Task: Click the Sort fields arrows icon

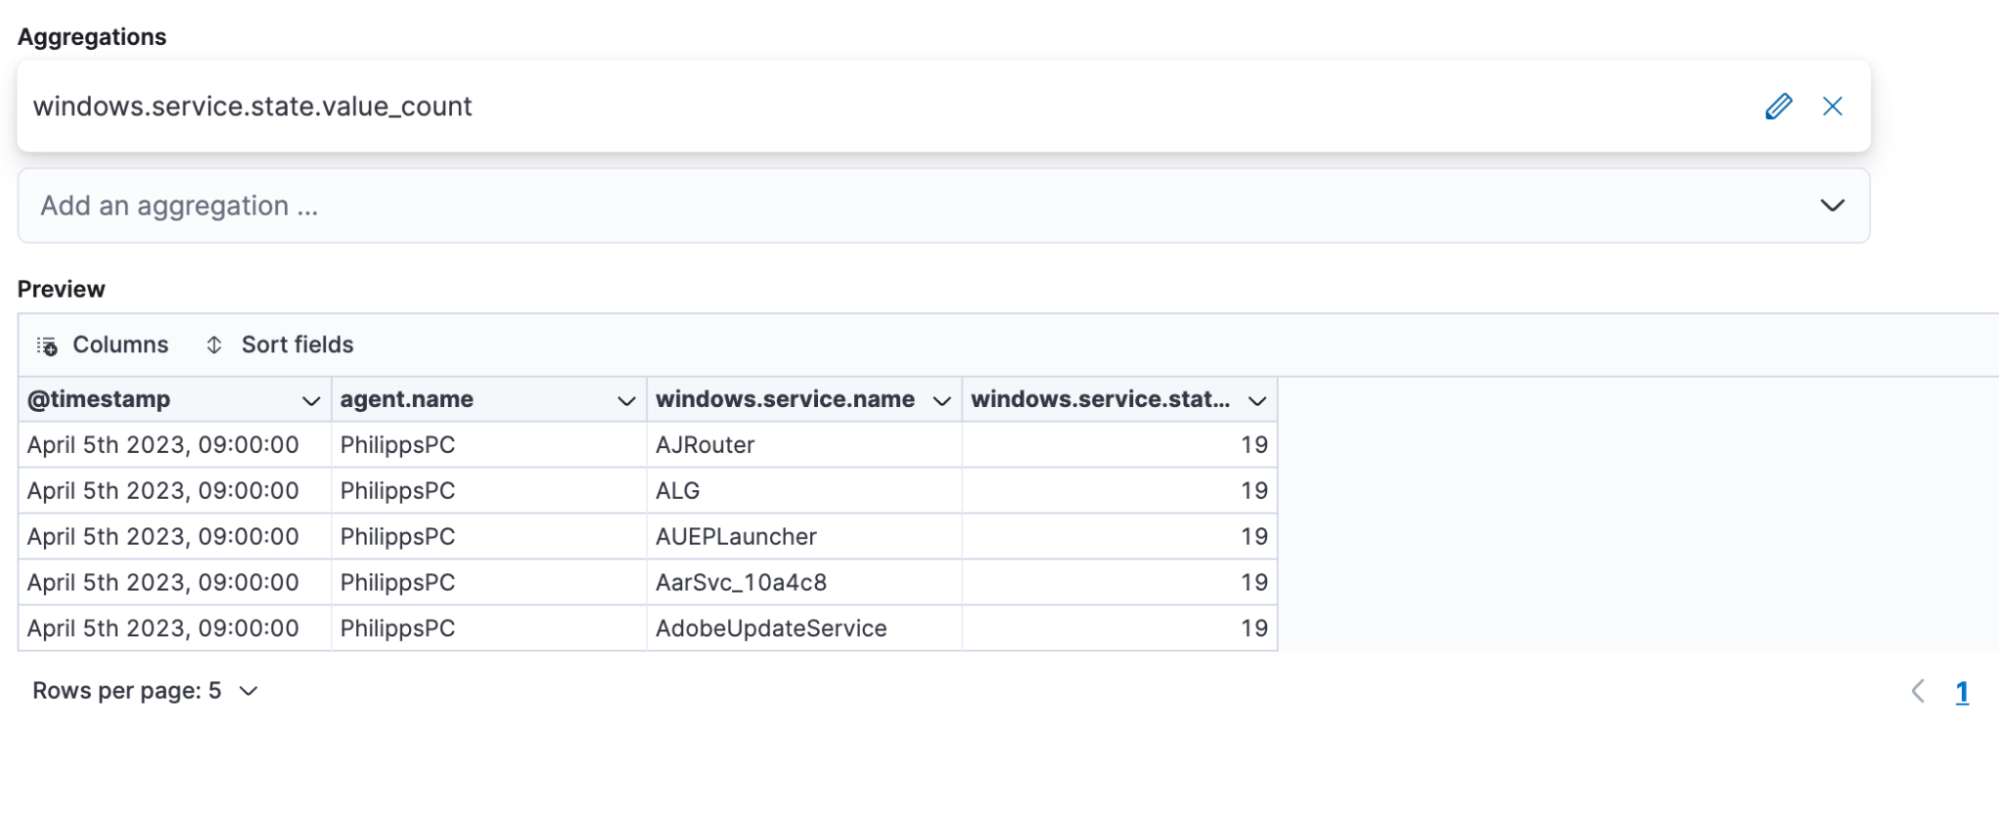Action: [x=214, y=345]
